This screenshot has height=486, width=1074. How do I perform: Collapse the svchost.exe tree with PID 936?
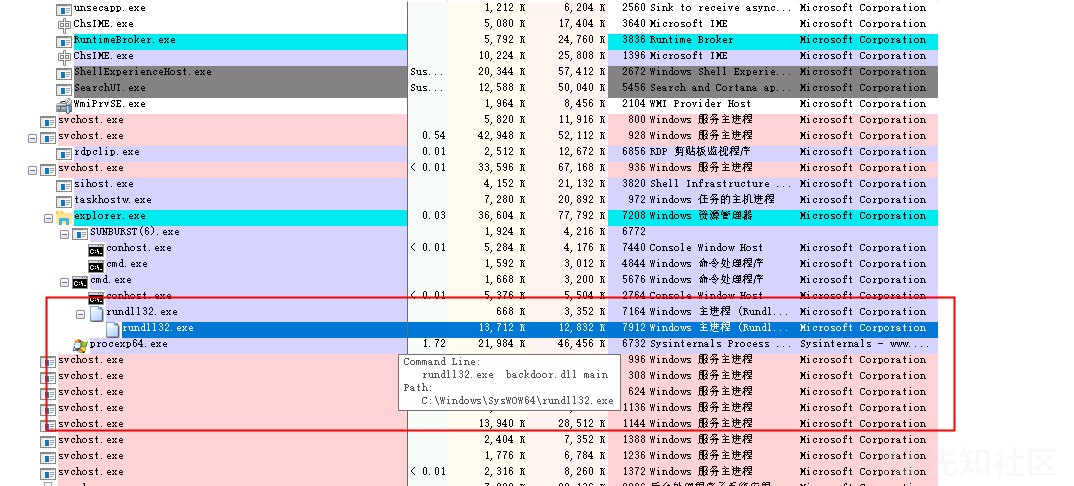click(x=32, y=170)
